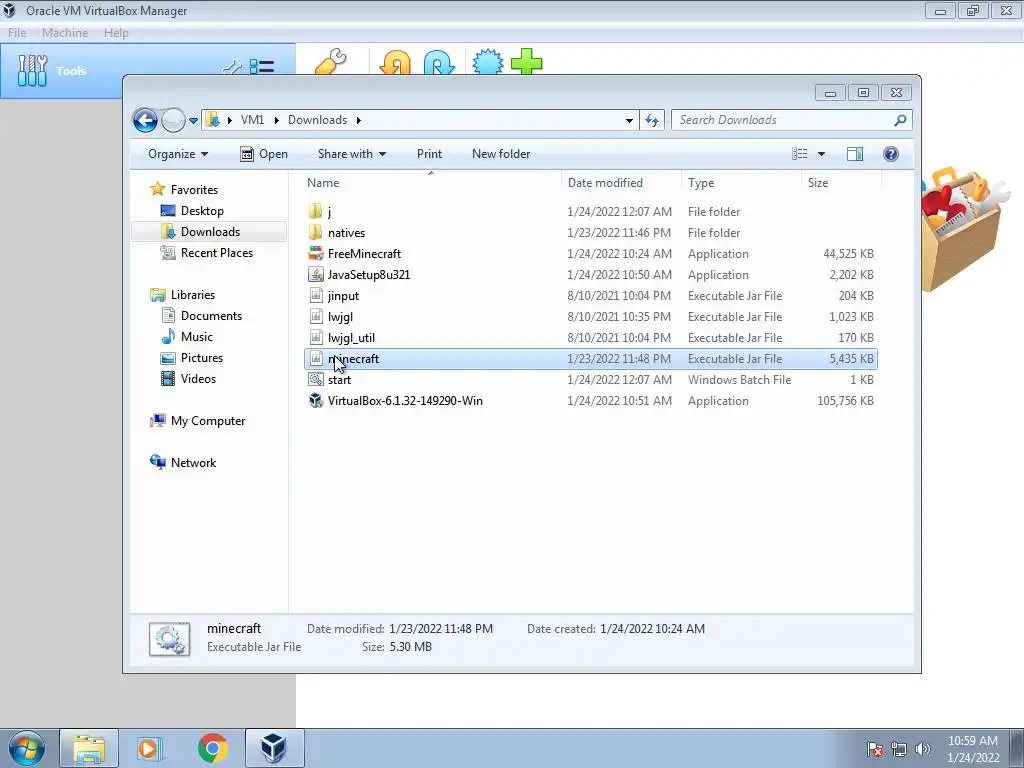Select Libraries in navigation pane
This screenshot has width=1024, height=768.
coord(193,295)
